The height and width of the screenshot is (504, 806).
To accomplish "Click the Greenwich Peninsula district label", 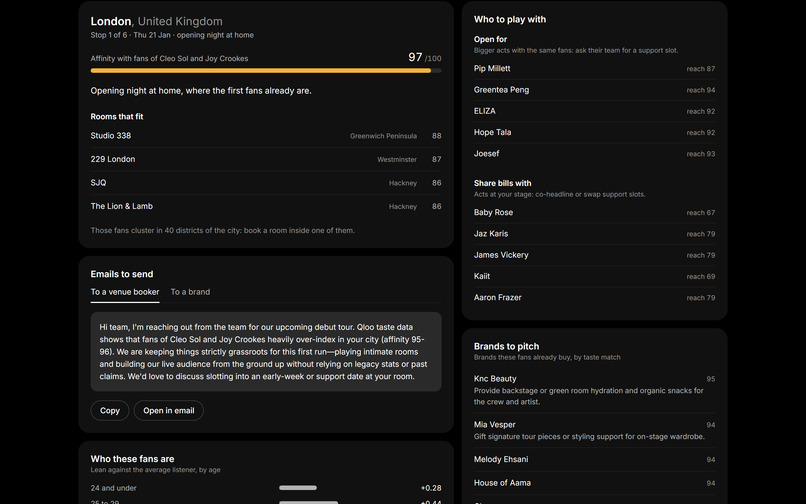I will (383, 136).
